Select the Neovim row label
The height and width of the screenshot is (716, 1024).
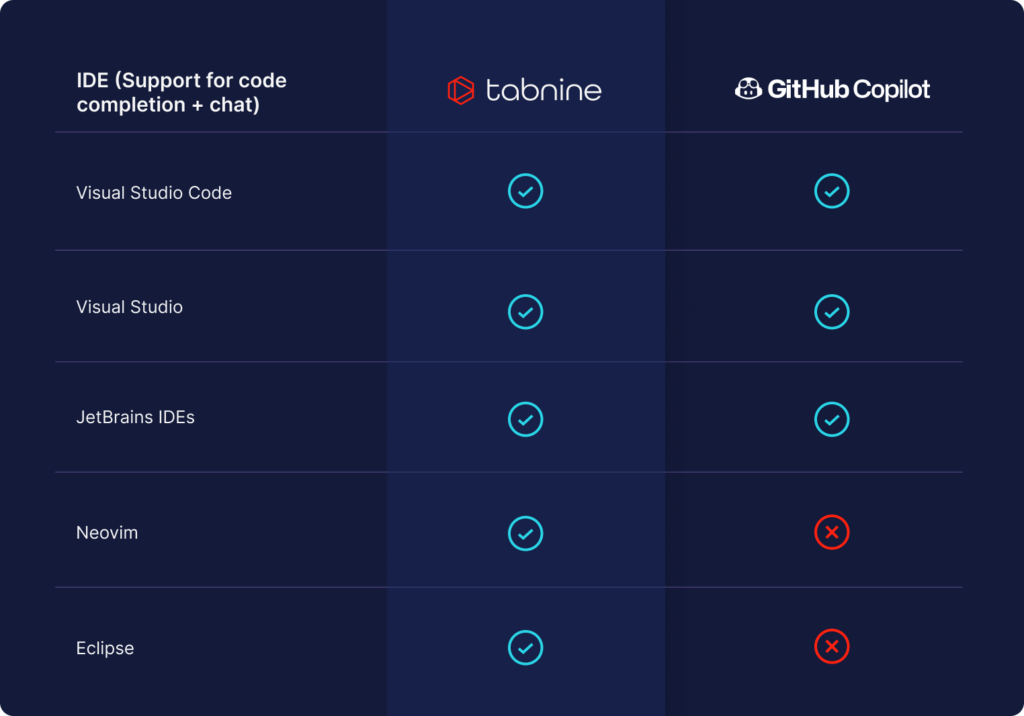pyautogui.click(x=107, y=533)
